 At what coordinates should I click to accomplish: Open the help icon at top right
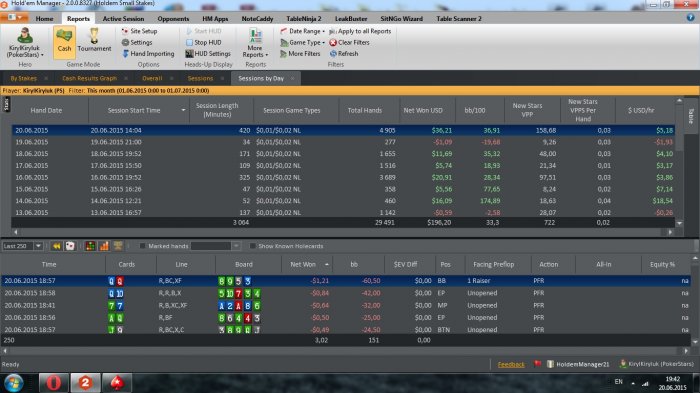(x=691, y=17)
